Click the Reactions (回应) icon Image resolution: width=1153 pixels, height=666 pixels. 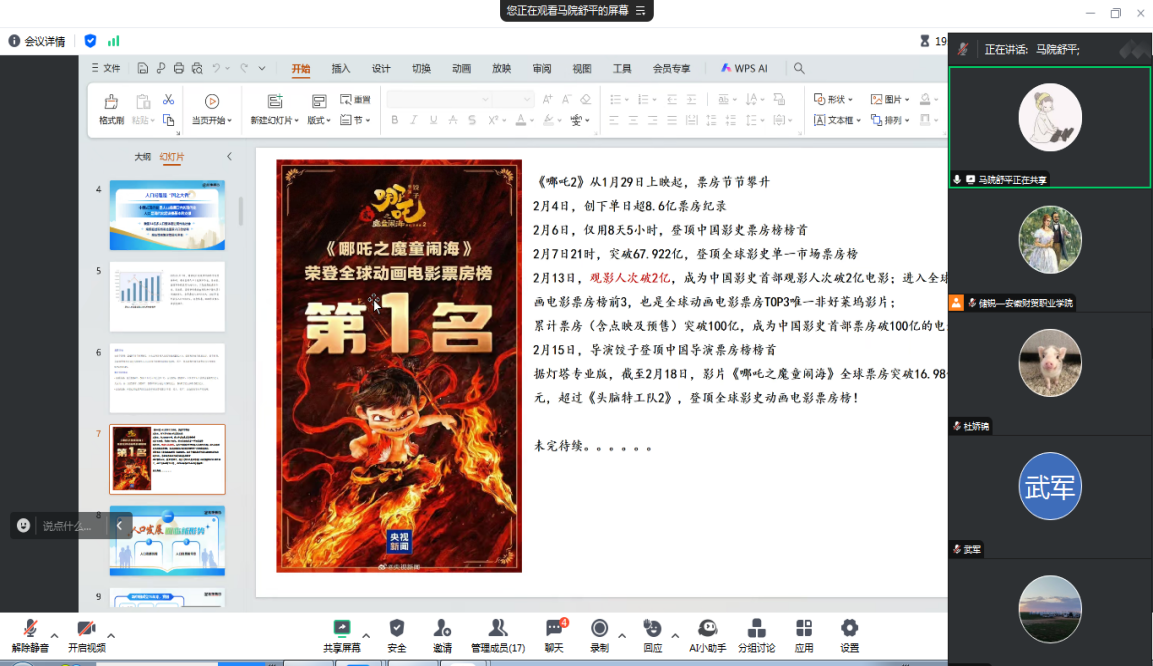pos(652,634)
